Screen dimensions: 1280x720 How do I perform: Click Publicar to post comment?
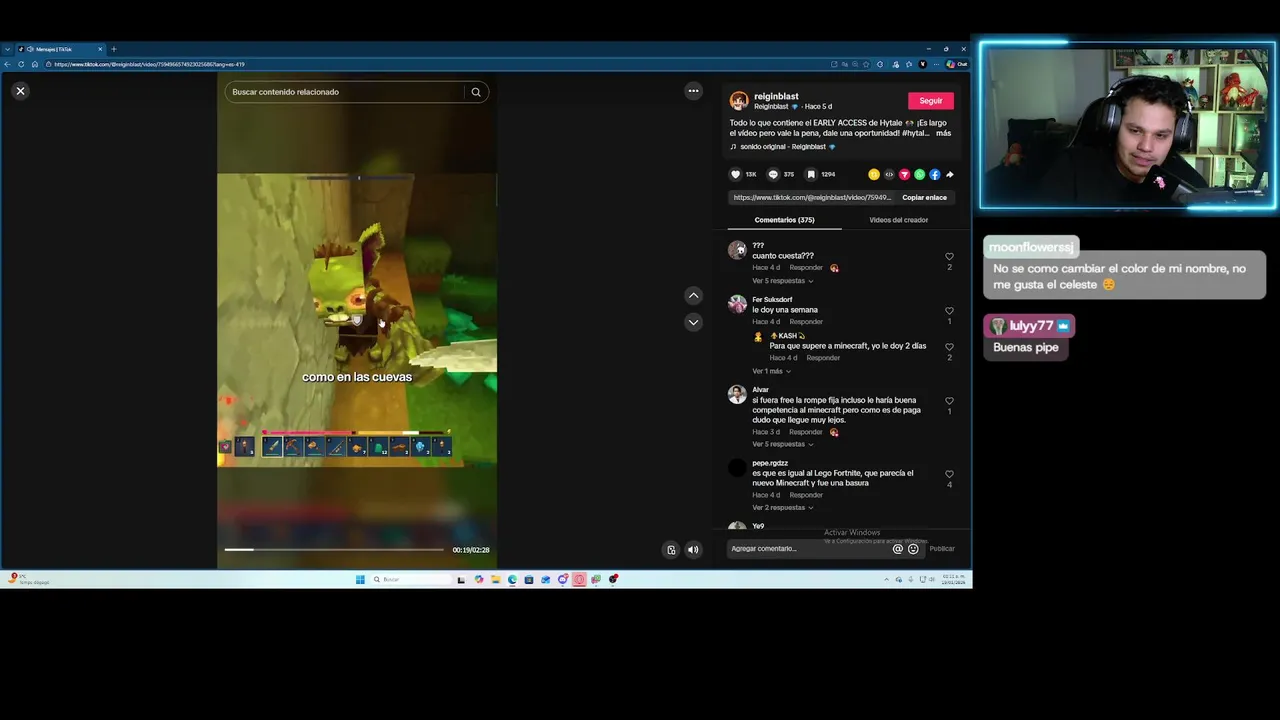click(942, 549)
